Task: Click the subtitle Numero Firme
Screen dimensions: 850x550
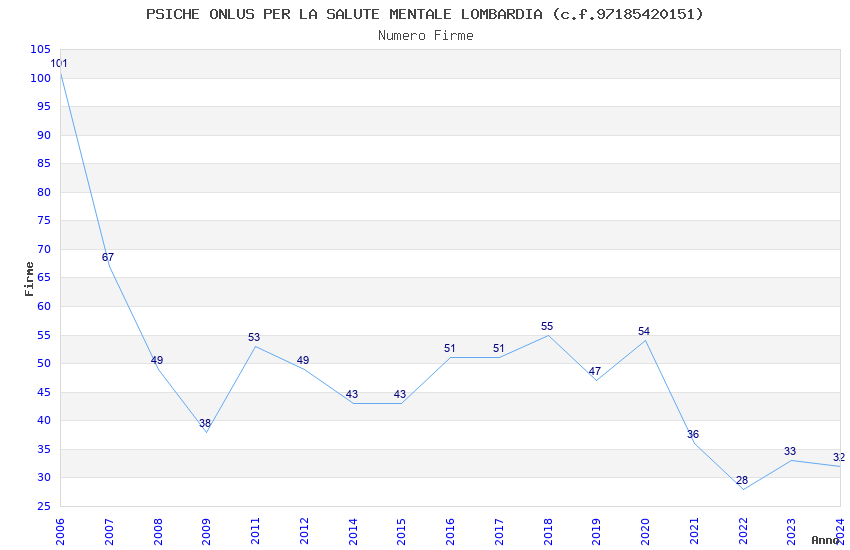Action: coord(426,36)
